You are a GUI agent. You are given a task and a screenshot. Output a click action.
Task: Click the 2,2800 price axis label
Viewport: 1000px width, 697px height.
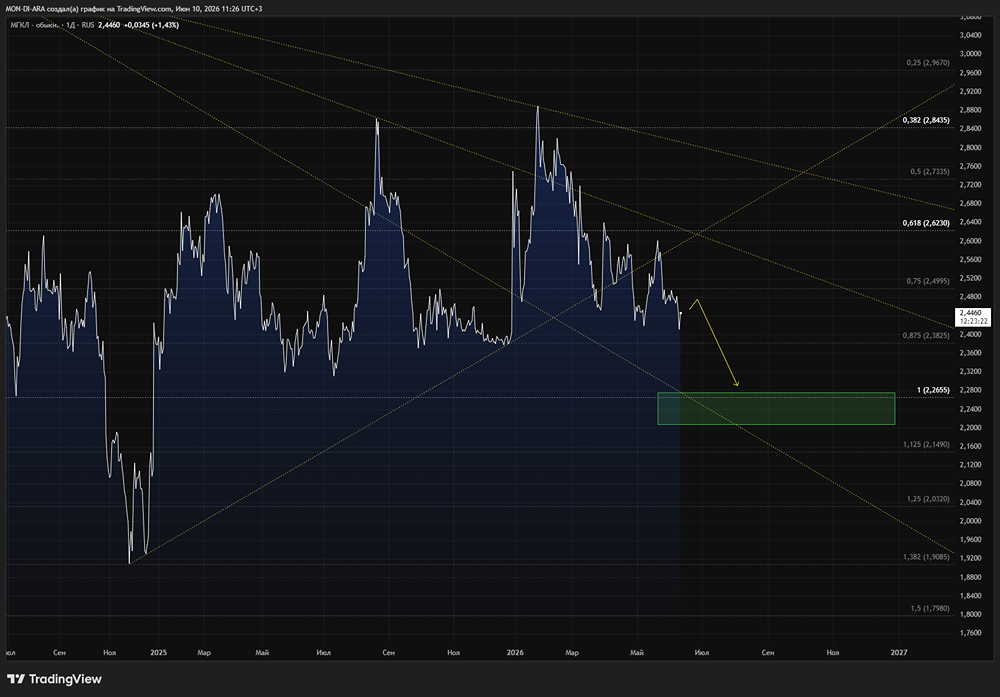pos(970,390)
